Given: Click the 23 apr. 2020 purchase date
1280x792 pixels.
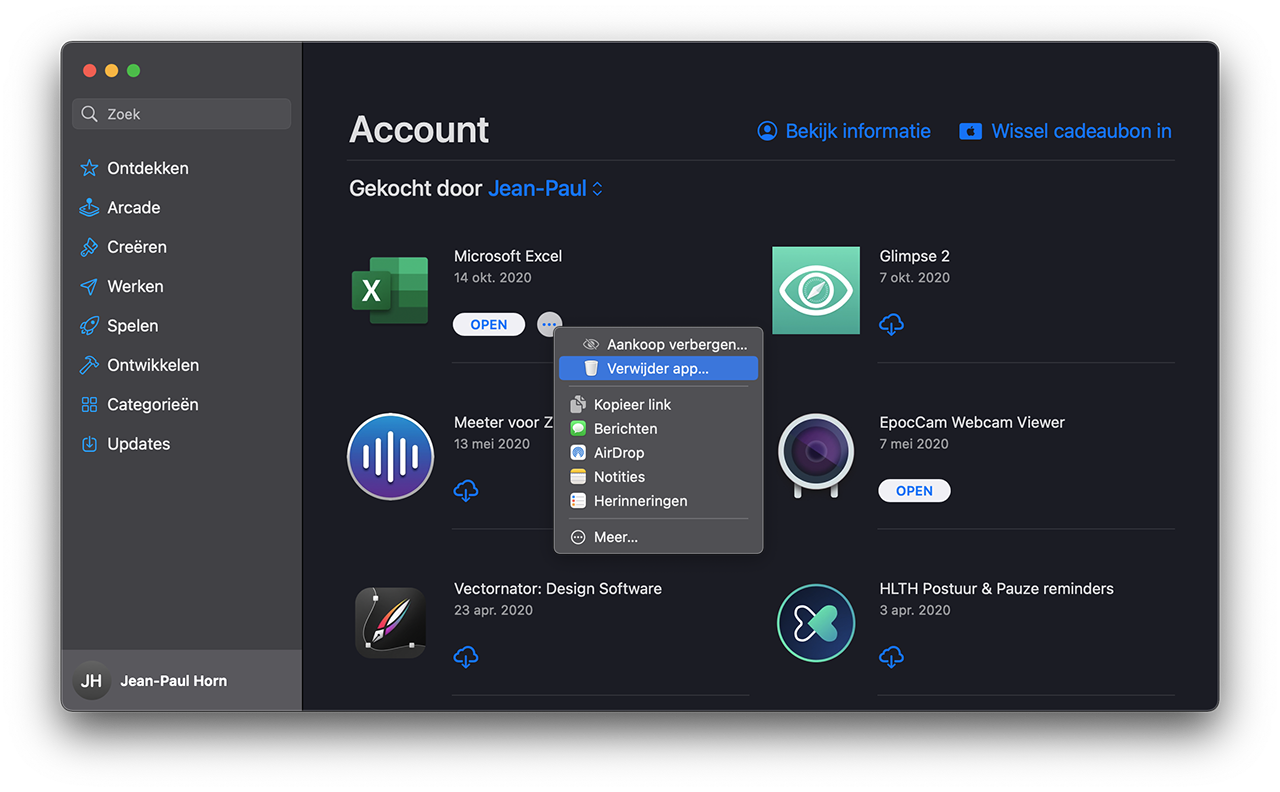Looking at the screenshot, I should [493, 610].
